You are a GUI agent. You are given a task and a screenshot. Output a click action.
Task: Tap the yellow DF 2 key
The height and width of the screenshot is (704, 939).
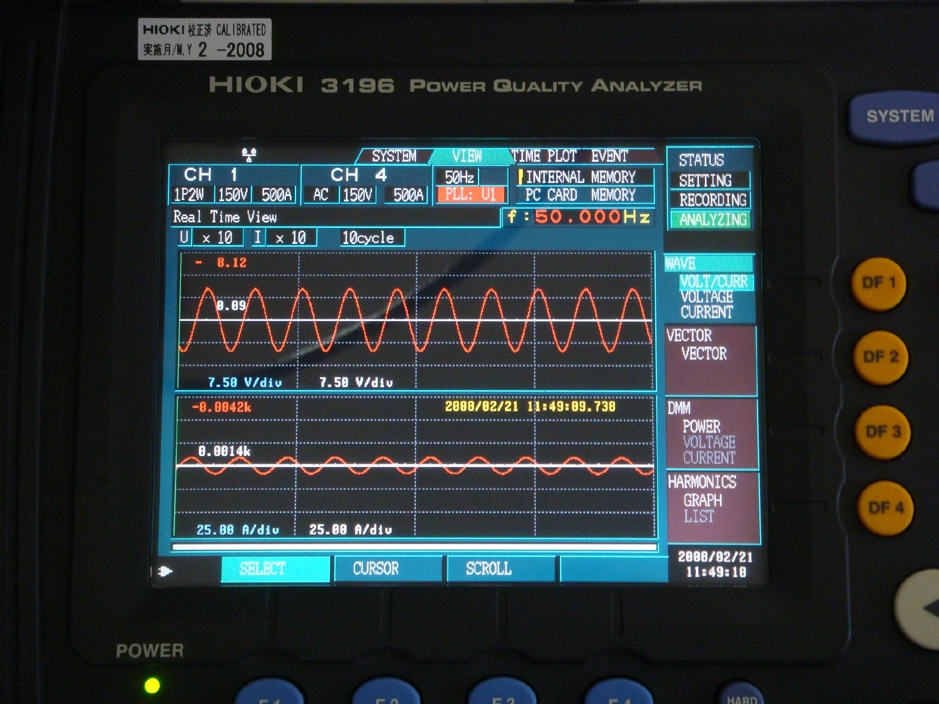pos(880,357)
